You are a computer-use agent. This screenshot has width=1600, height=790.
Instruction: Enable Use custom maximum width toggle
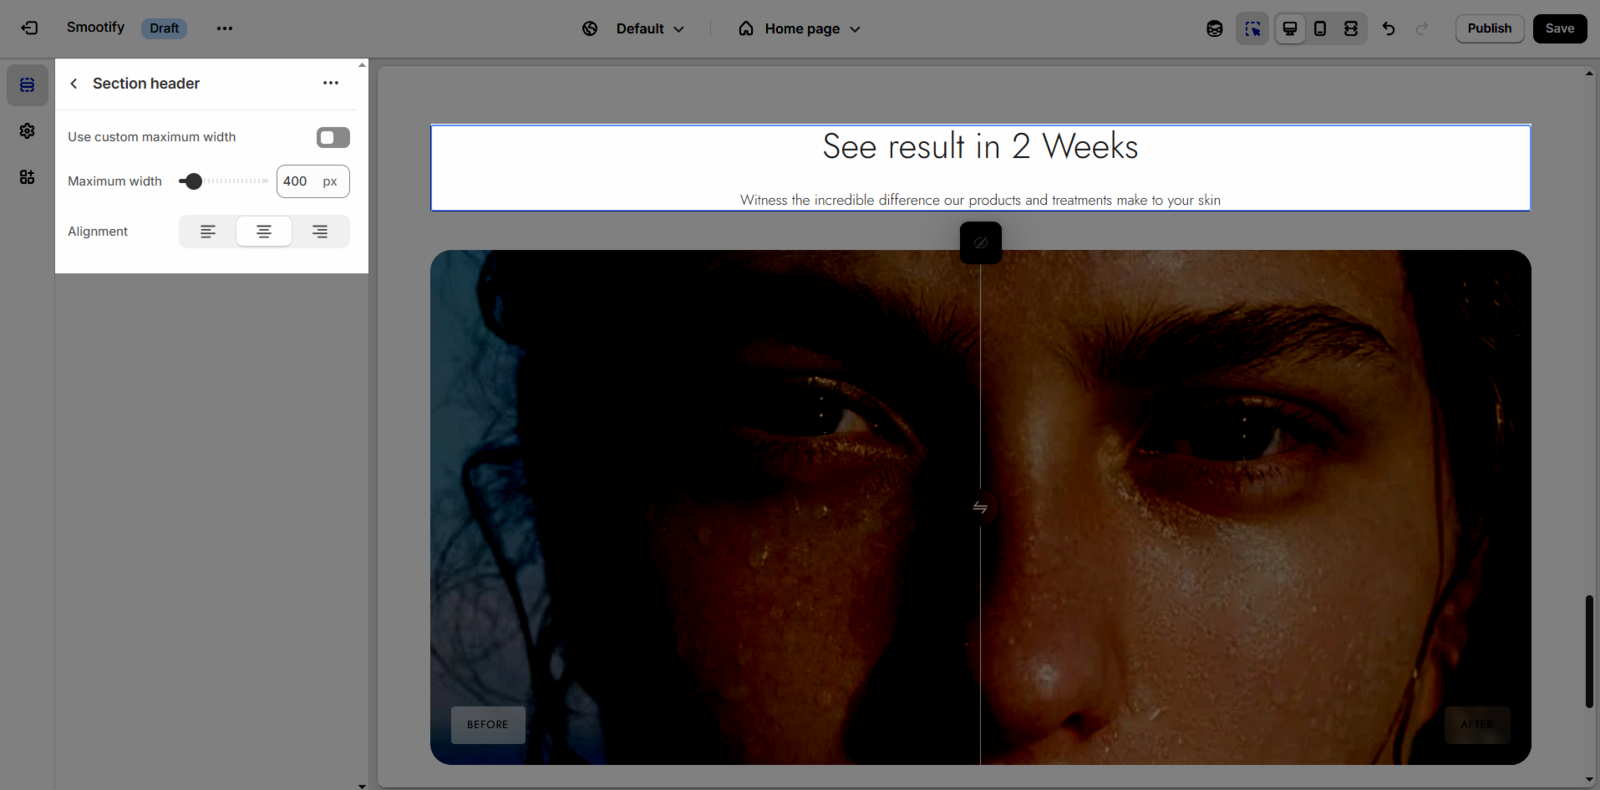tap(333, 137)
